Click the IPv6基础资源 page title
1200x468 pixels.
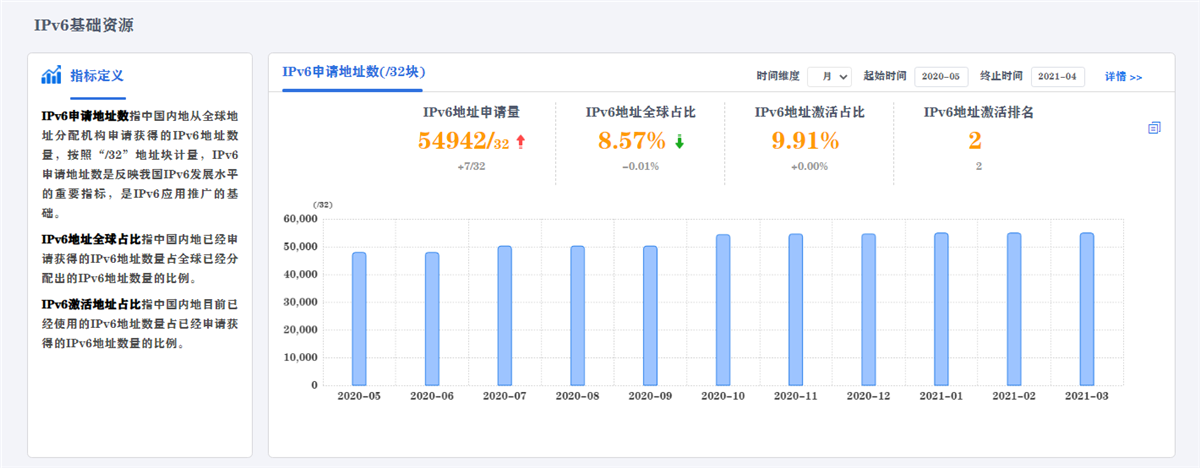[x=84, y=22]
